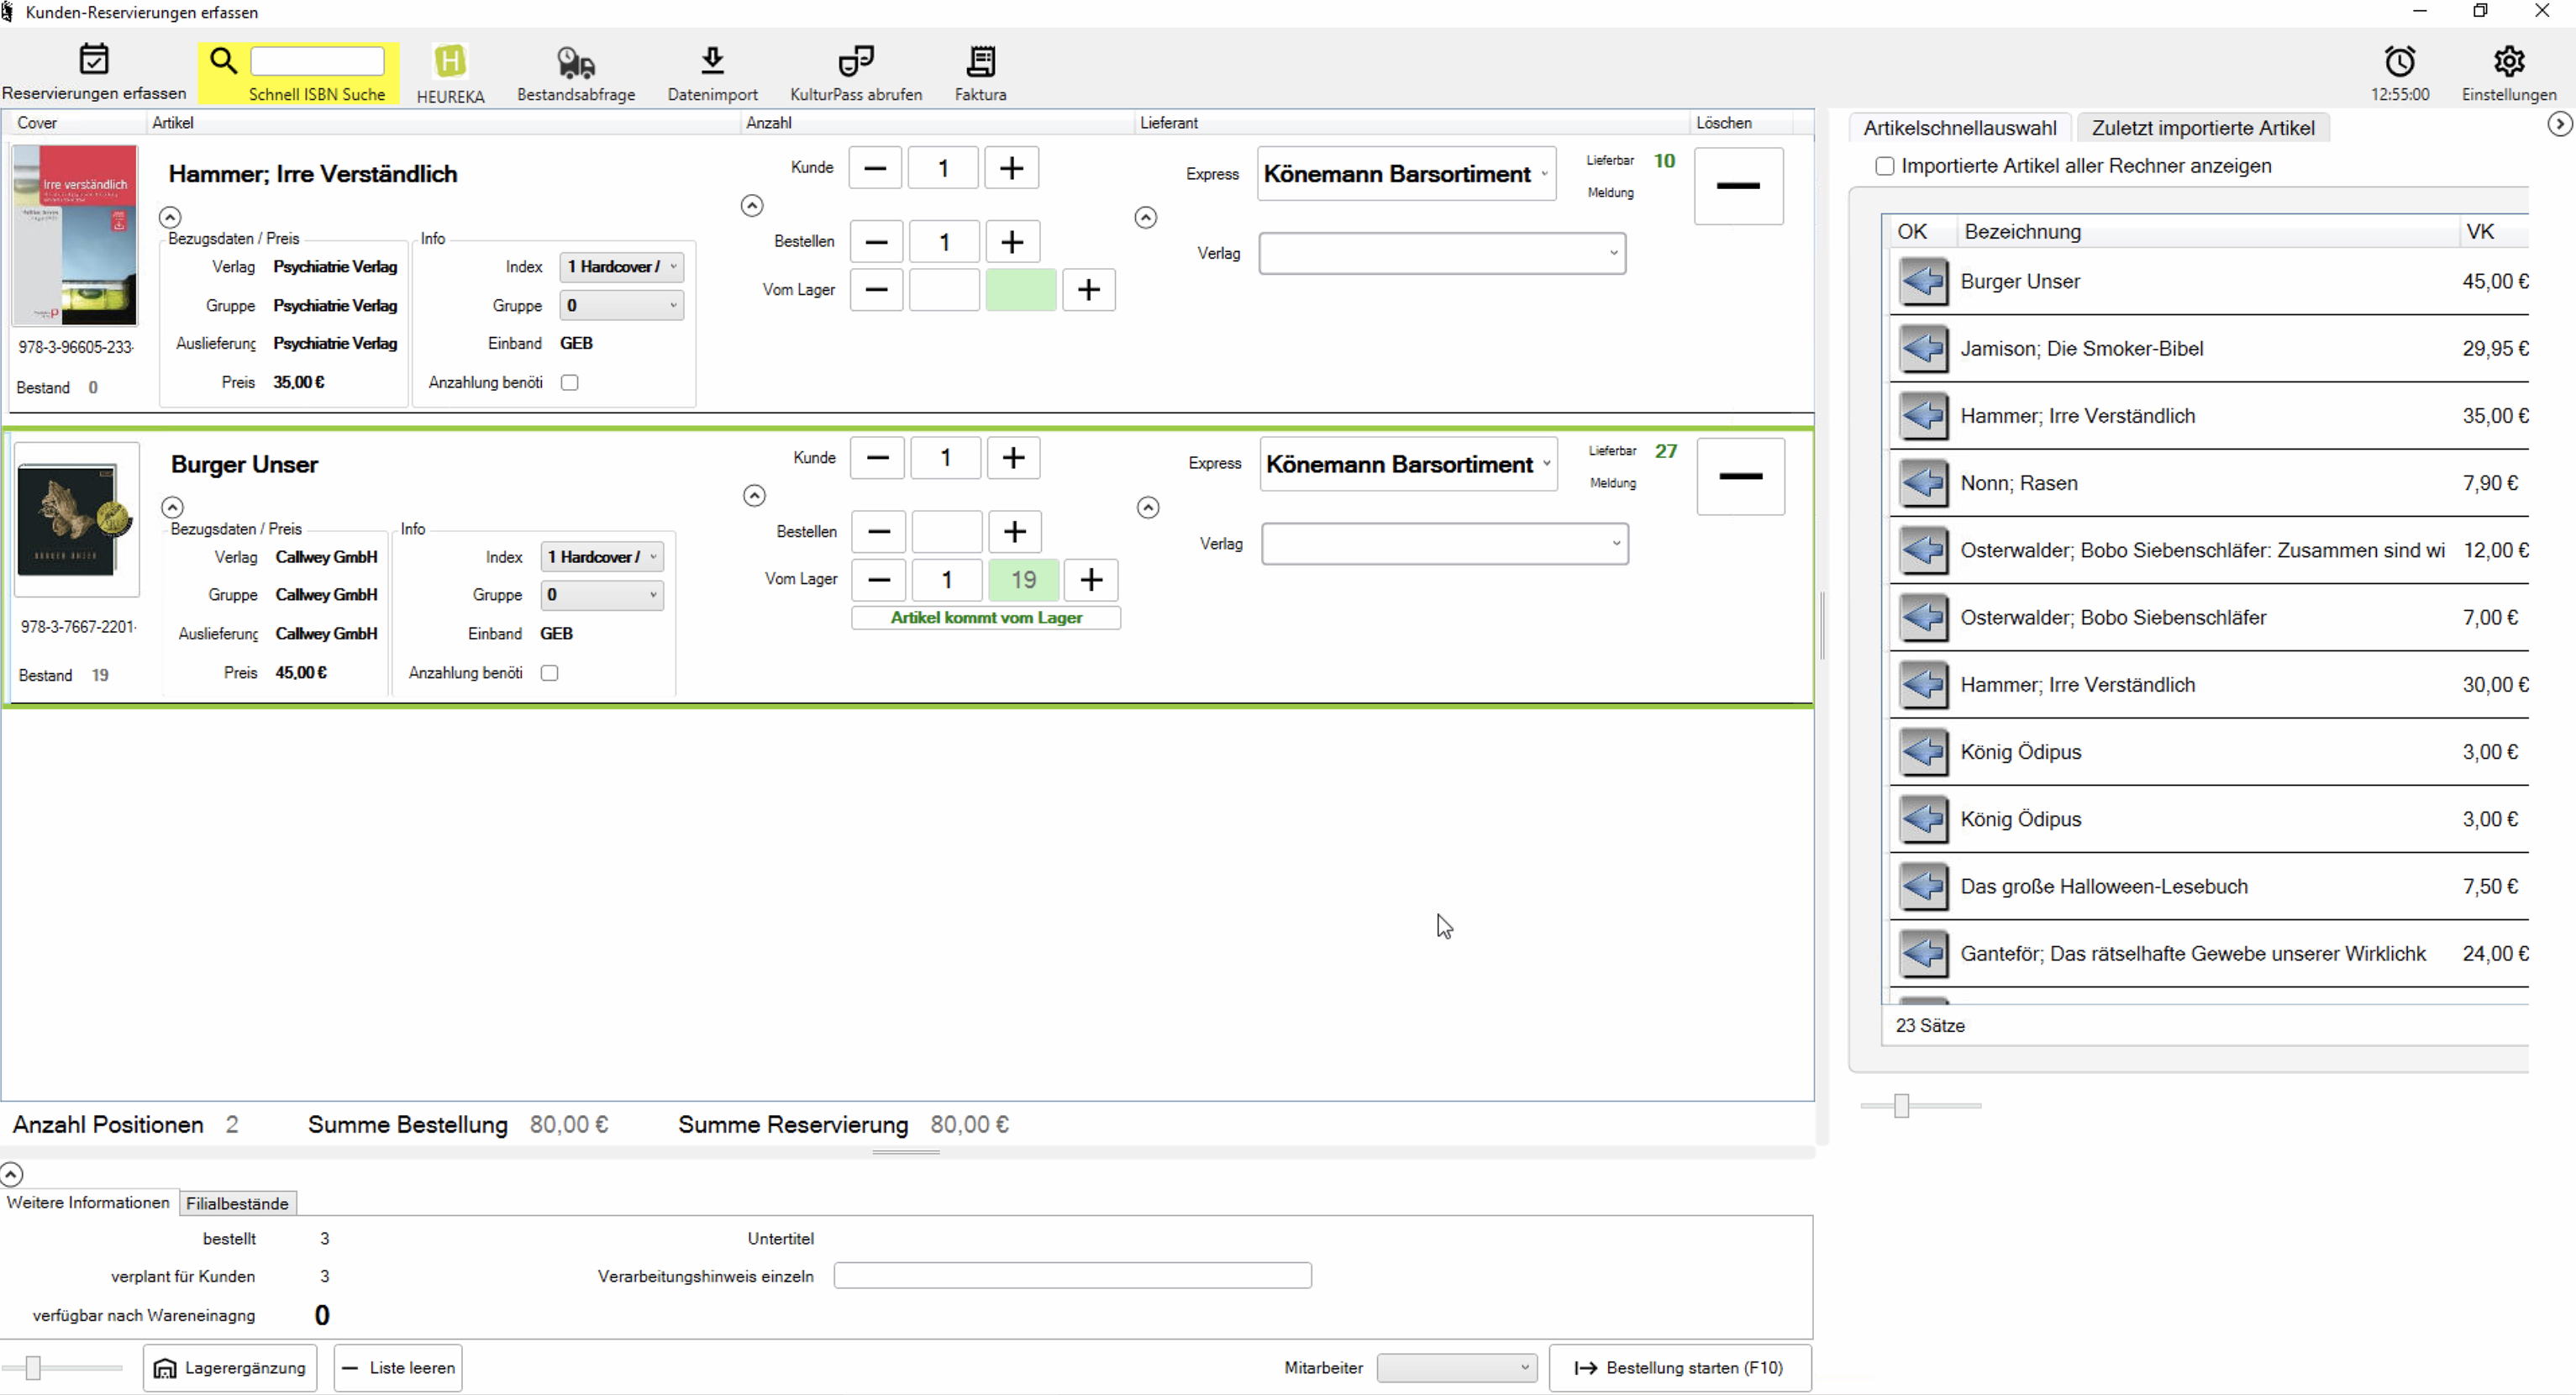Open Express supplier dropdown for Hammer; Irre Verständlich

(x=1406, y=174)
